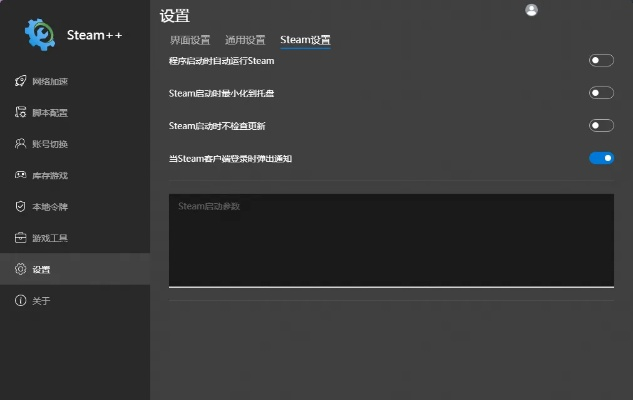Click the toolbox icon beside 游戏工具
This screenshot has width=633, height=400.
(x=20, y=237)
